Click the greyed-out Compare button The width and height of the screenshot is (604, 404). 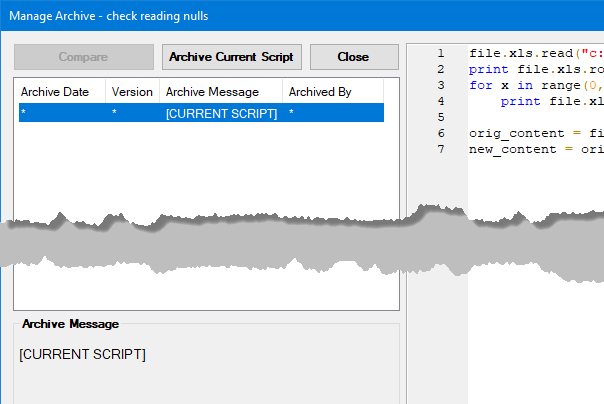pos(83,57)
